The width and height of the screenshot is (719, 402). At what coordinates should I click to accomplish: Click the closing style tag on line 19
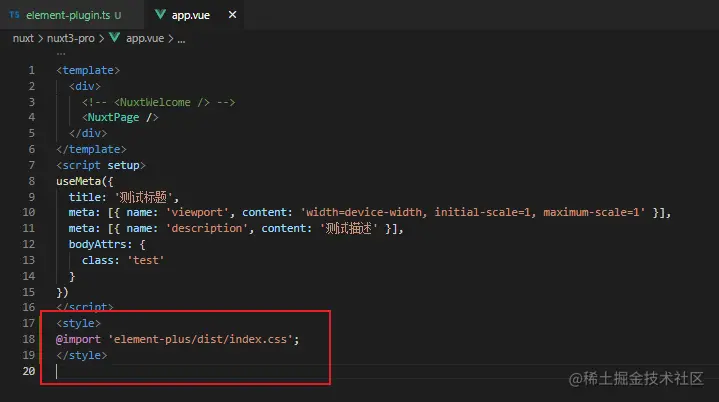[82, 355]
